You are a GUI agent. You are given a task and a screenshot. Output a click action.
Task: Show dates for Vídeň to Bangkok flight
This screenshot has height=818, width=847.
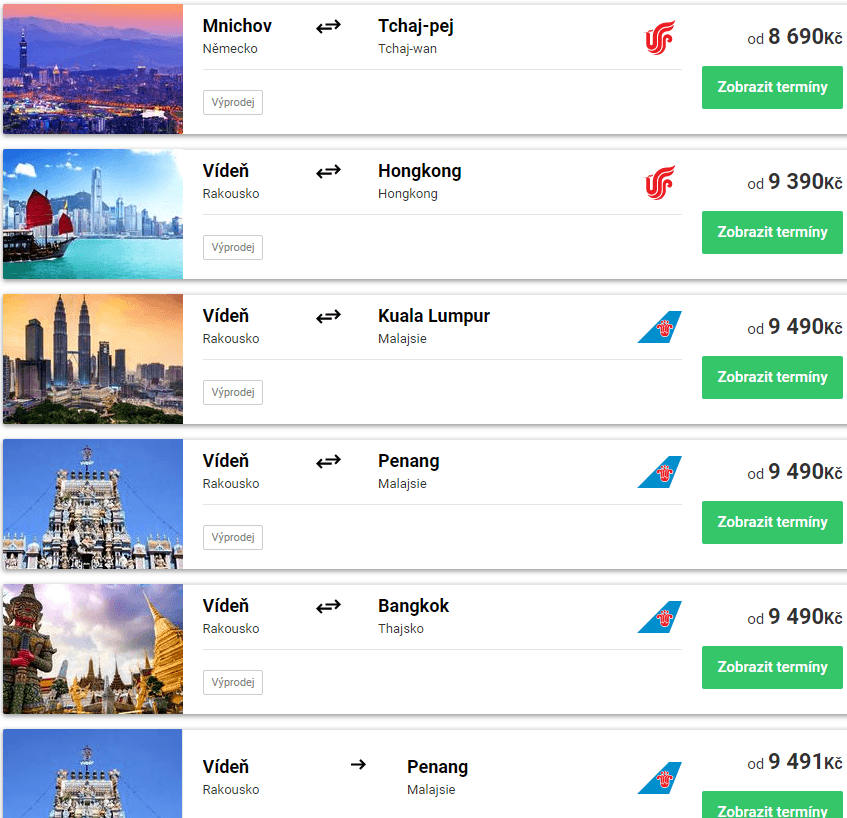click(x=772, y=667)
